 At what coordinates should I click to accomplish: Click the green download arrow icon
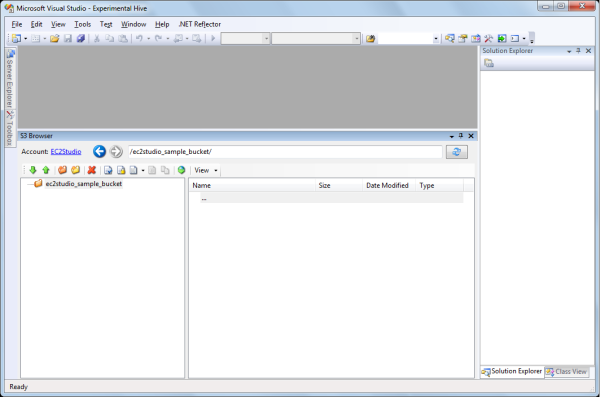33,170
